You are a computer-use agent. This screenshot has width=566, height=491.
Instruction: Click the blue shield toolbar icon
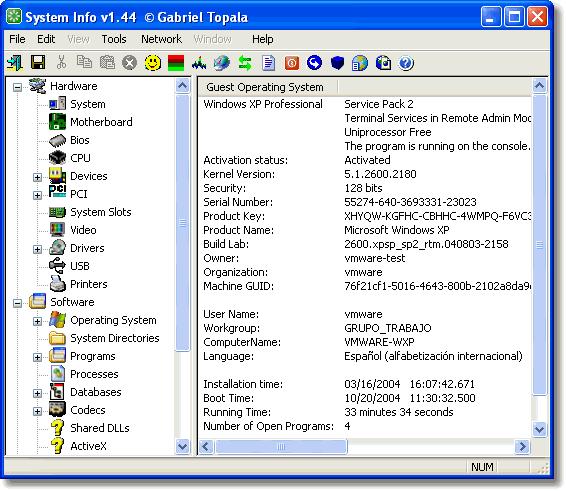pyautogui.click(x=337, y=63)
